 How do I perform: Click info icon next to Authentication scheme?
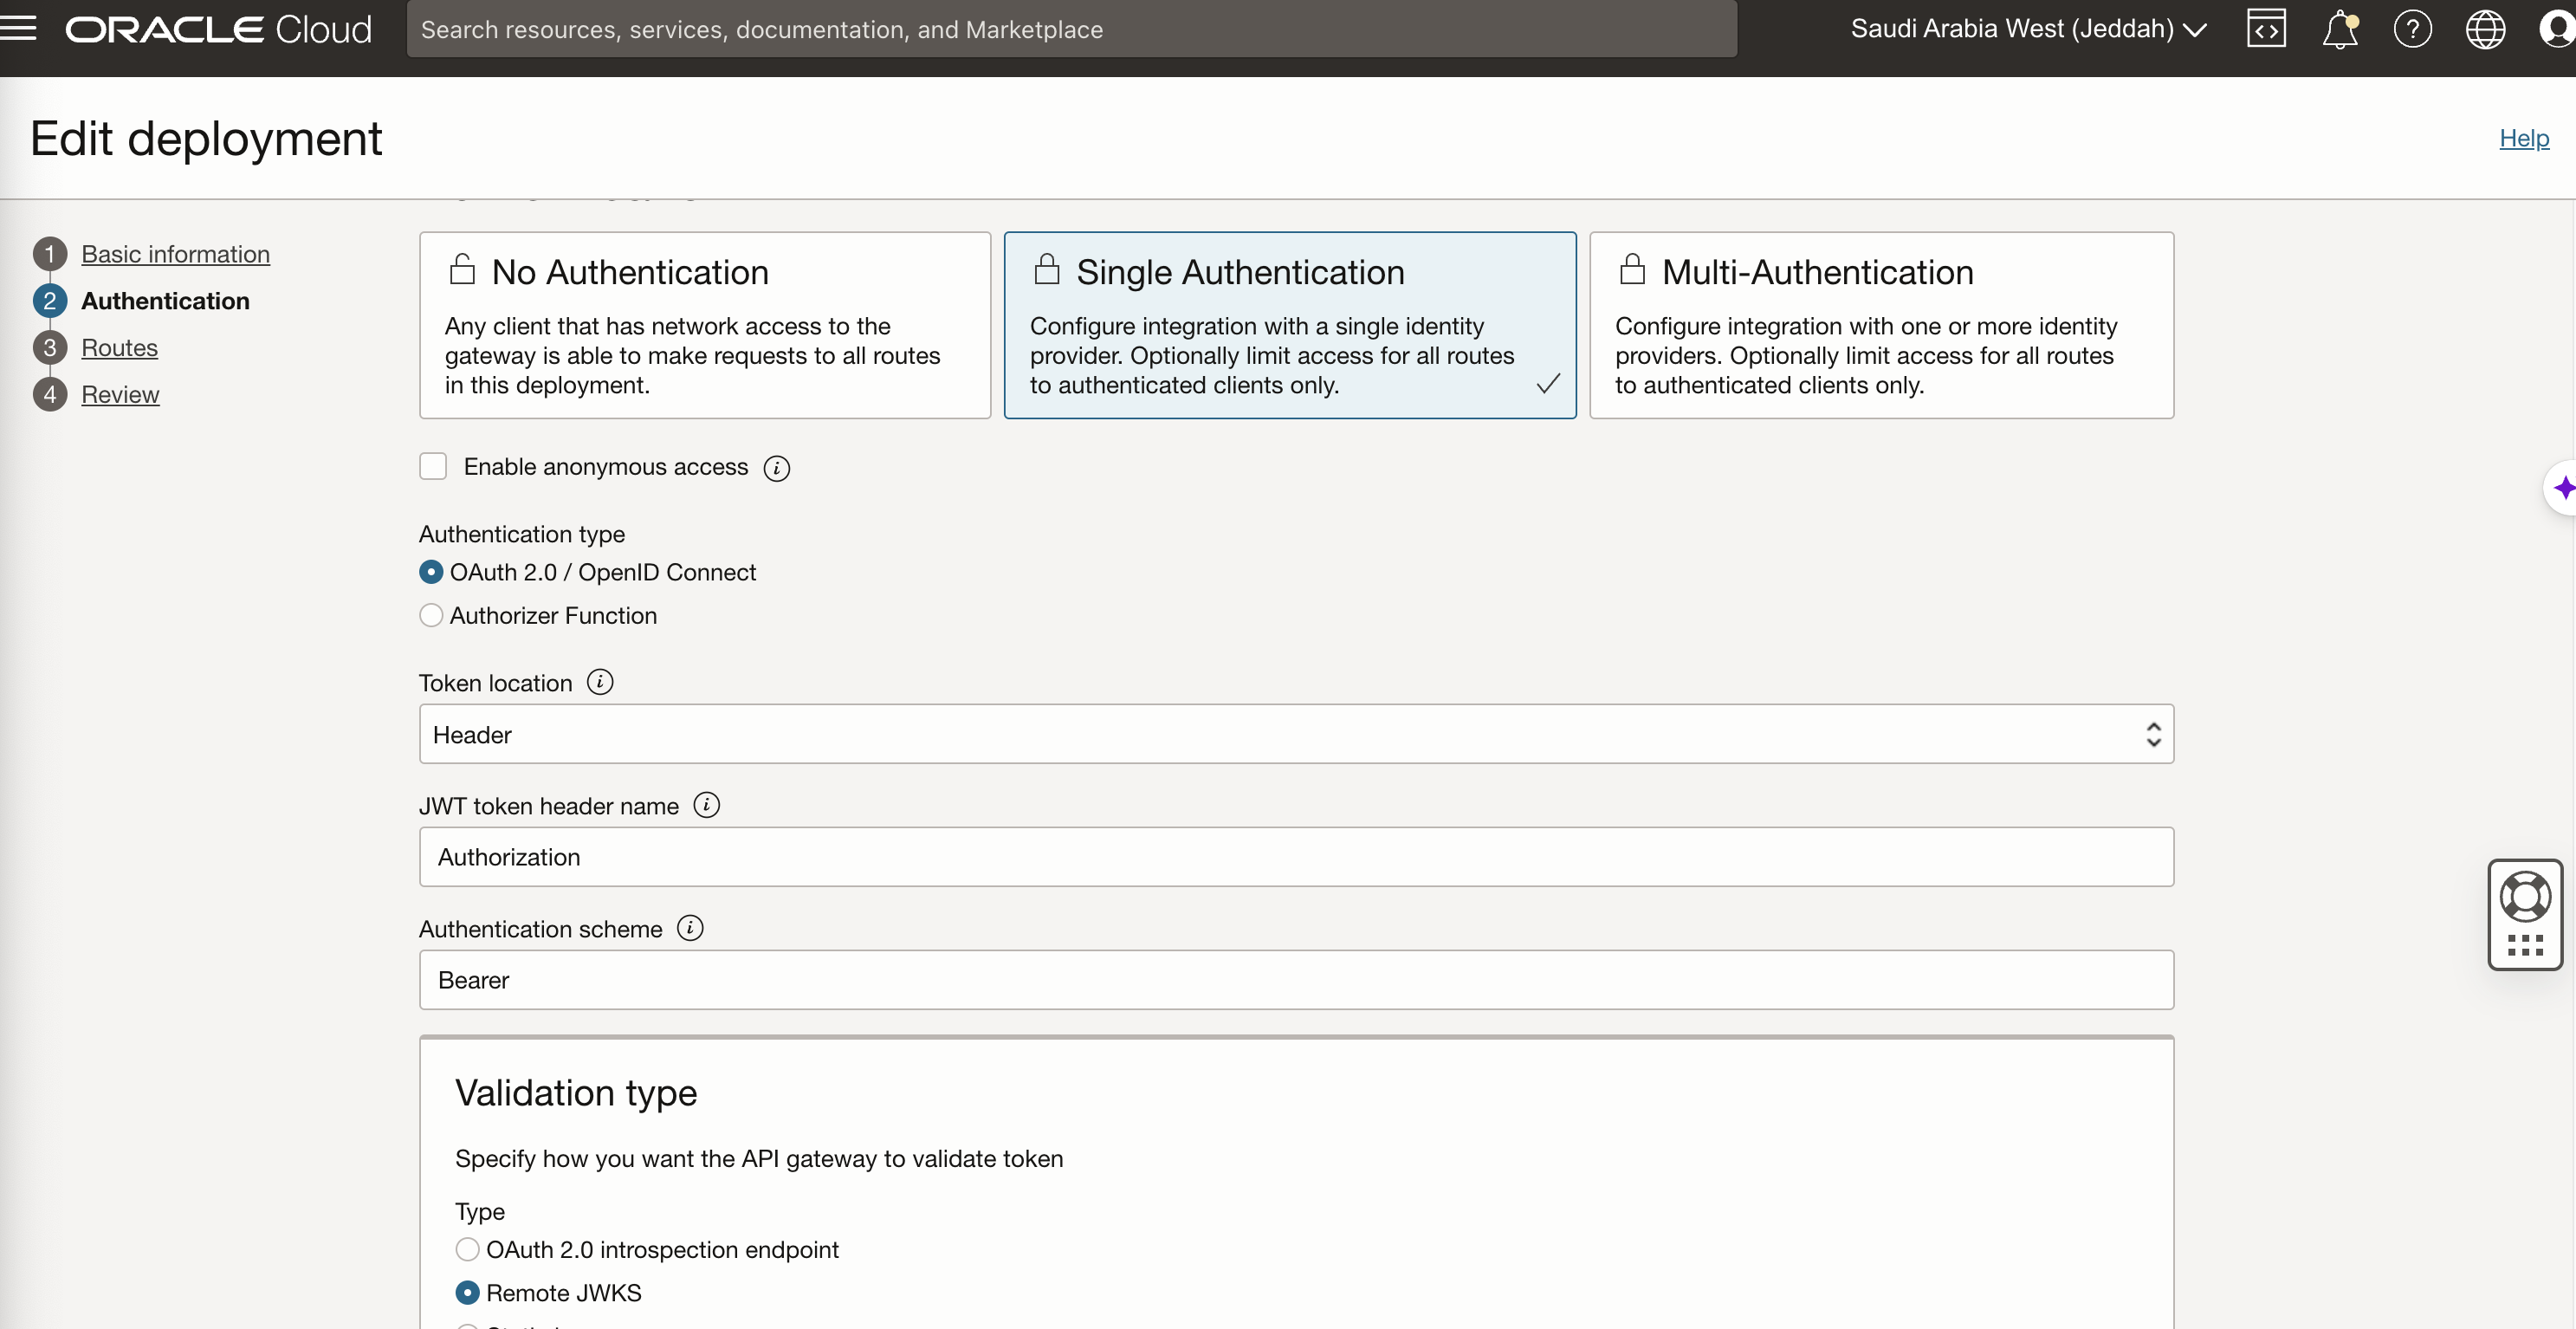tap(690, 928)
